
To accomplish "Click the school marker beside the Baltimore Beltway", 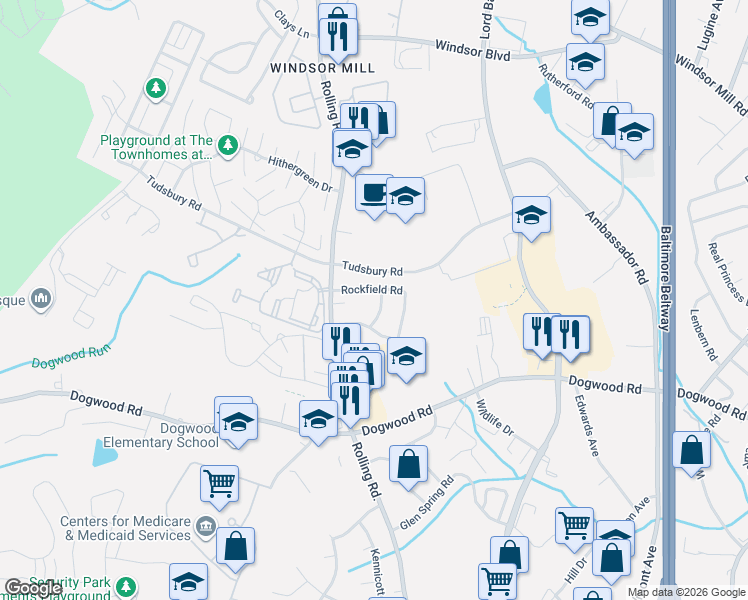I will (x=634, y=134).
